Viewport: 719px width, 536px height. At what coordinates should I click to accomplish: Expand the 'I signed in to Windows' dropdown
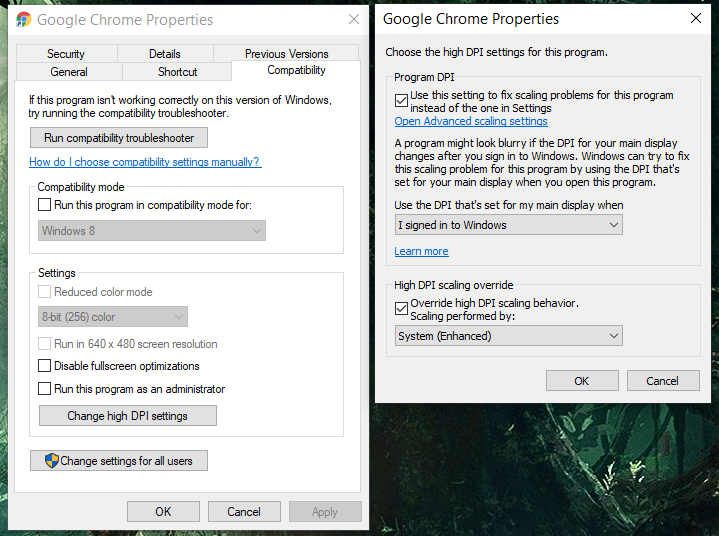[x=509, y=225]
